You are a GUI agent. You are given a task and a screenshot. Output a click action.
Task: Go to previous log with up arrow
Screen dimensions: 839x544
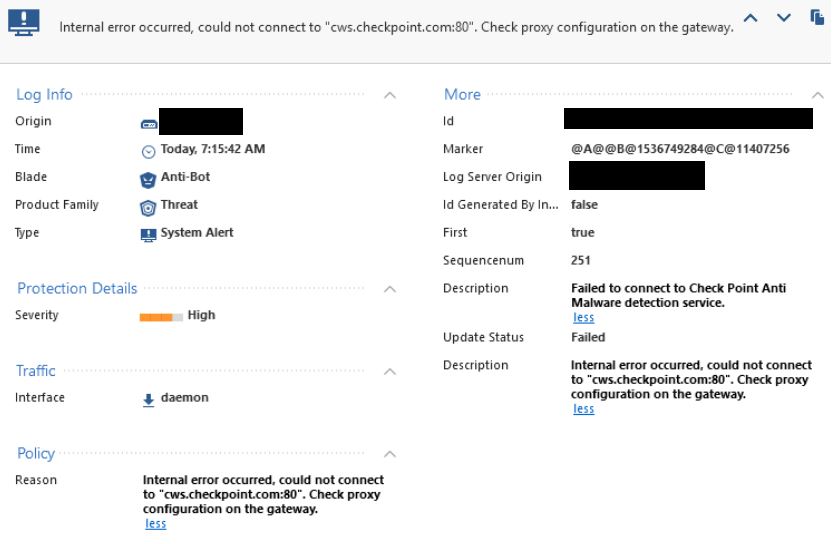[751, 18]
